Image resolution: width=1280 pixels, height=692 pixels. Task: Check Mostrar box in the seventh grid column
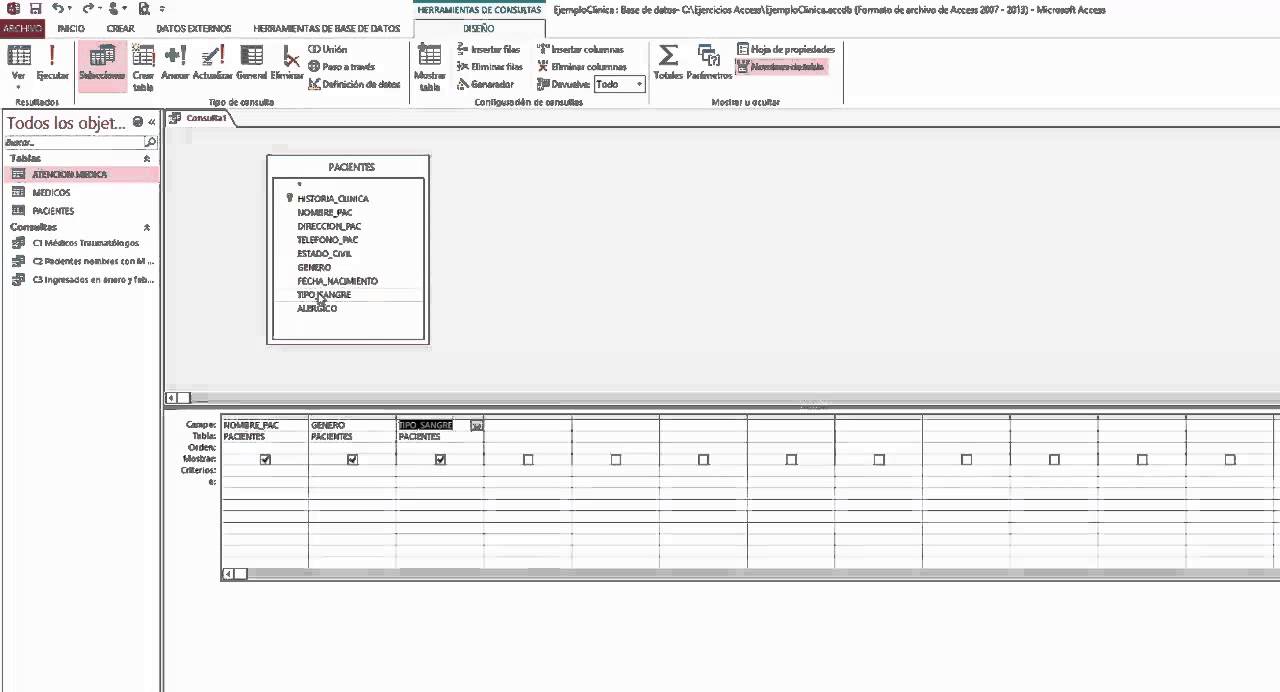click(x=791, y=460)
